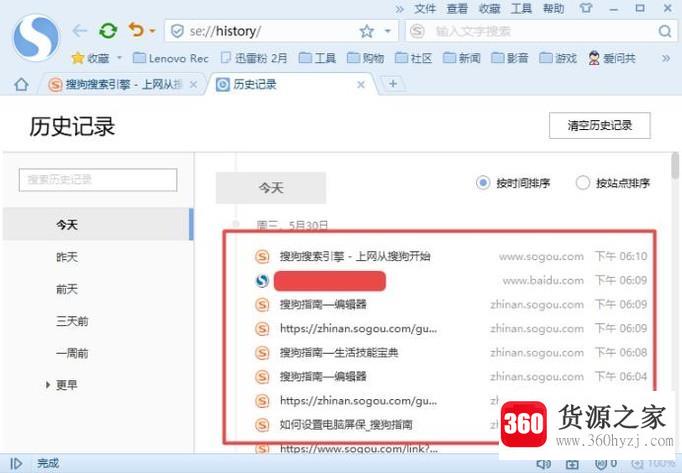Select 今天 in the sidebar
Image resolution: width=682 pixels, height=473 pixels.
tap(98, 225)
